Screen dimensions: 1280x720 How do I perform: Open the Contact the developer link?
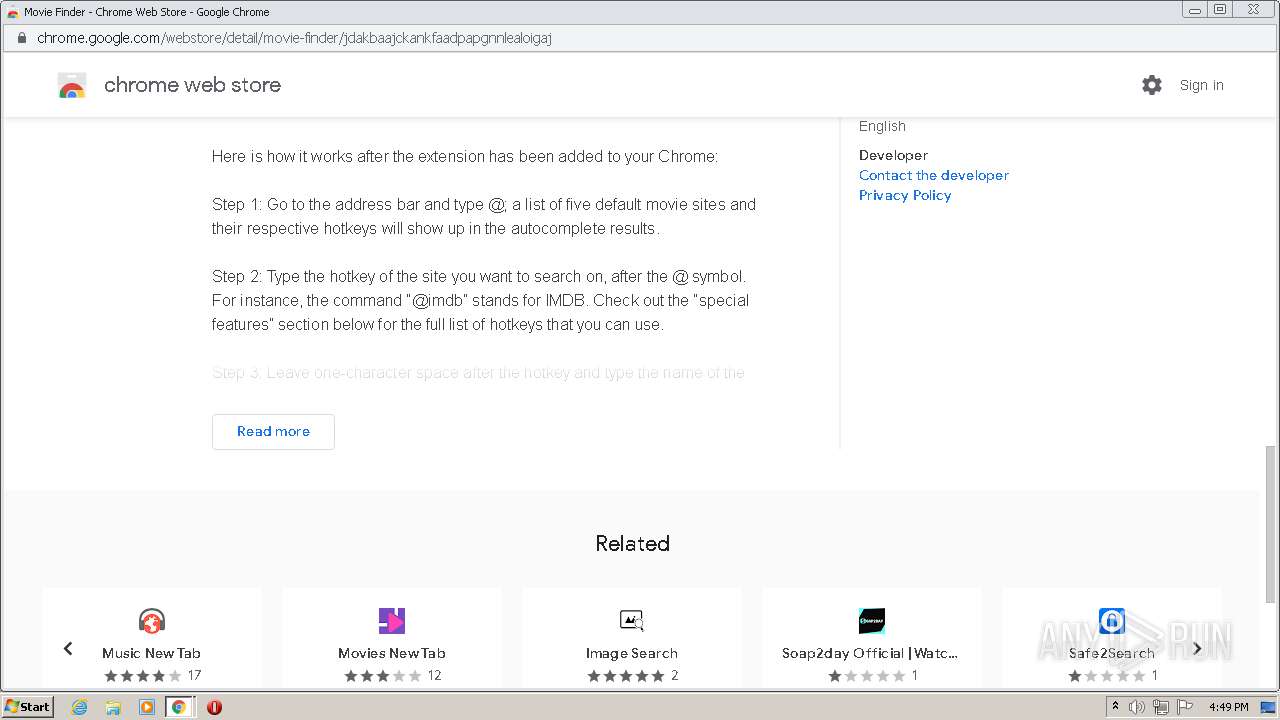click(934, 175)
